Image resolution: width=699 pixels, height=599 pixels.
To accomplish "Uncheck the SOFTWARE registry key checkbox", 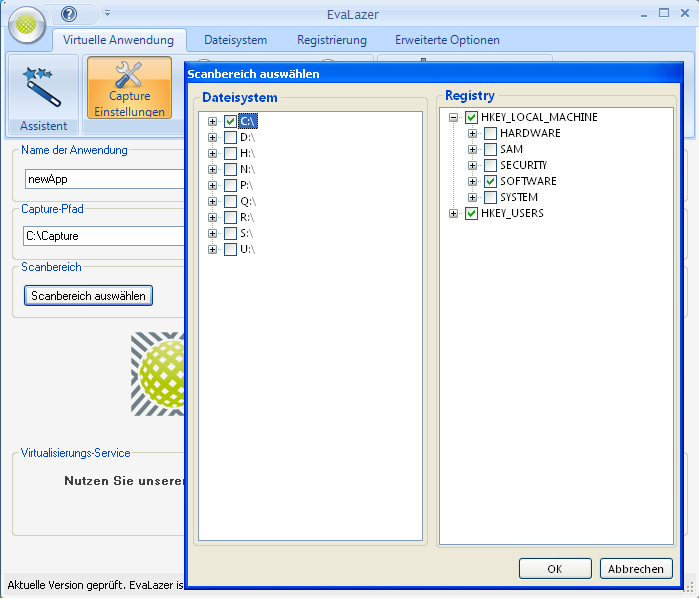I will coord(490,181).
